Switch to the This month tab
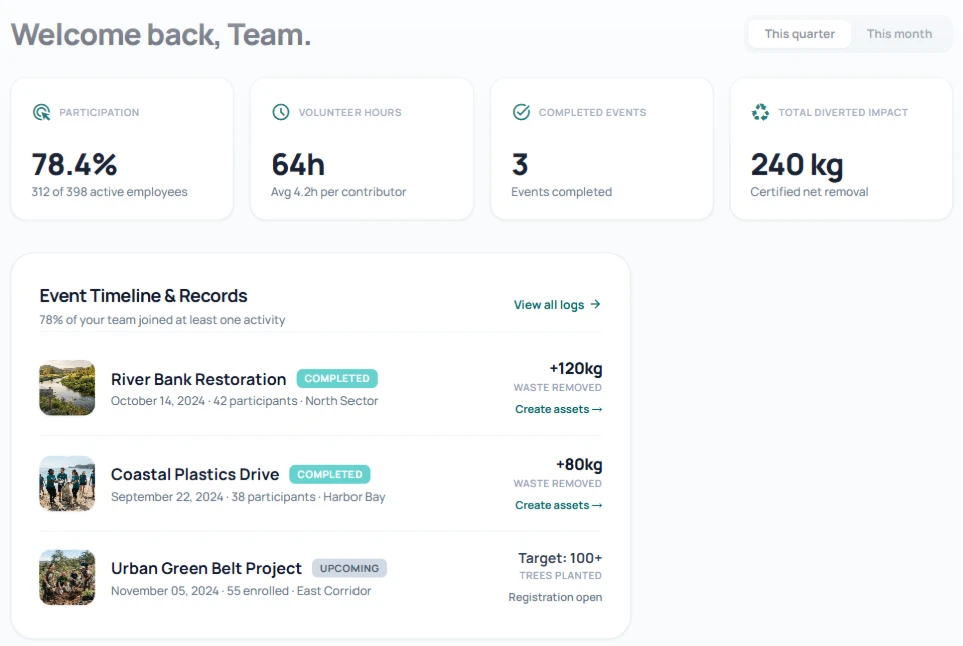 tap(899, 34)
